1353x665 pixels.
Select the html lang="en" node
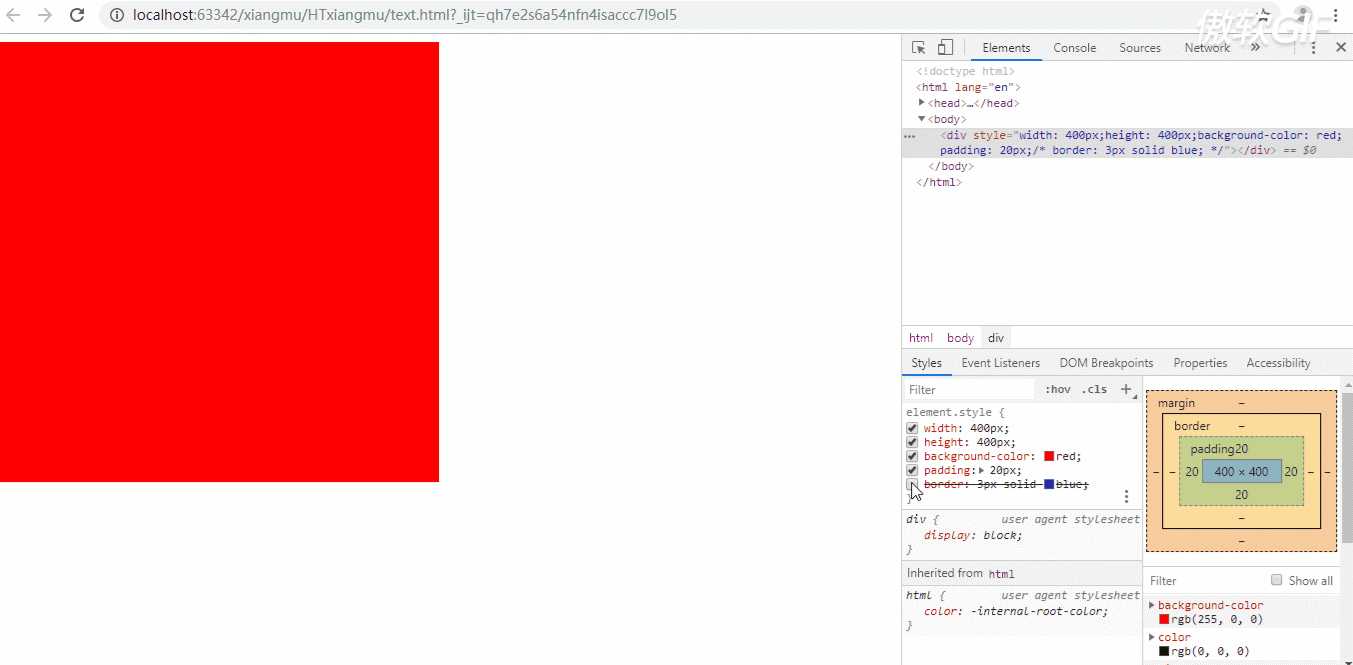point(968,87)
